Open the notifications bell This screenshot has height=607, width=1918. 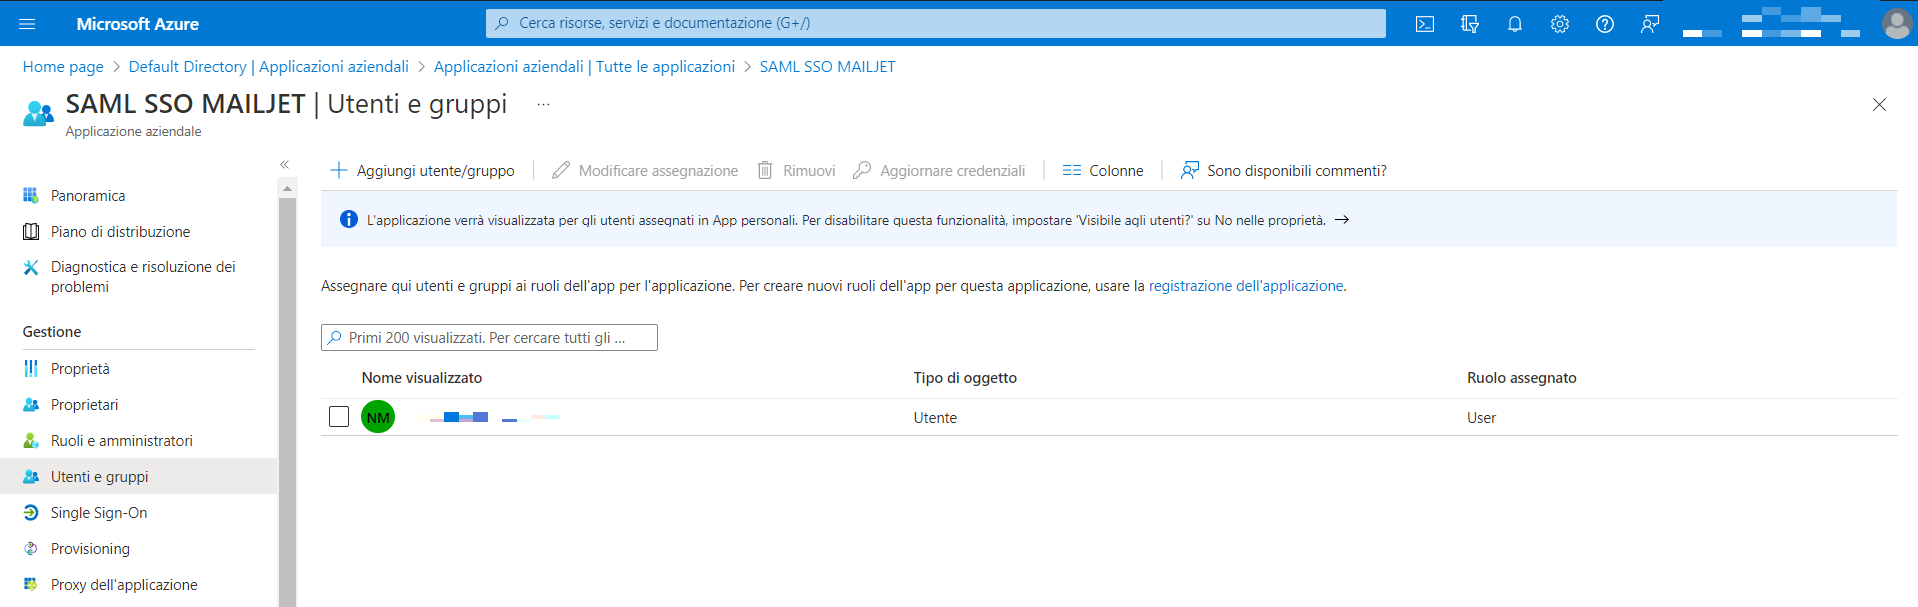[1515, 24]
